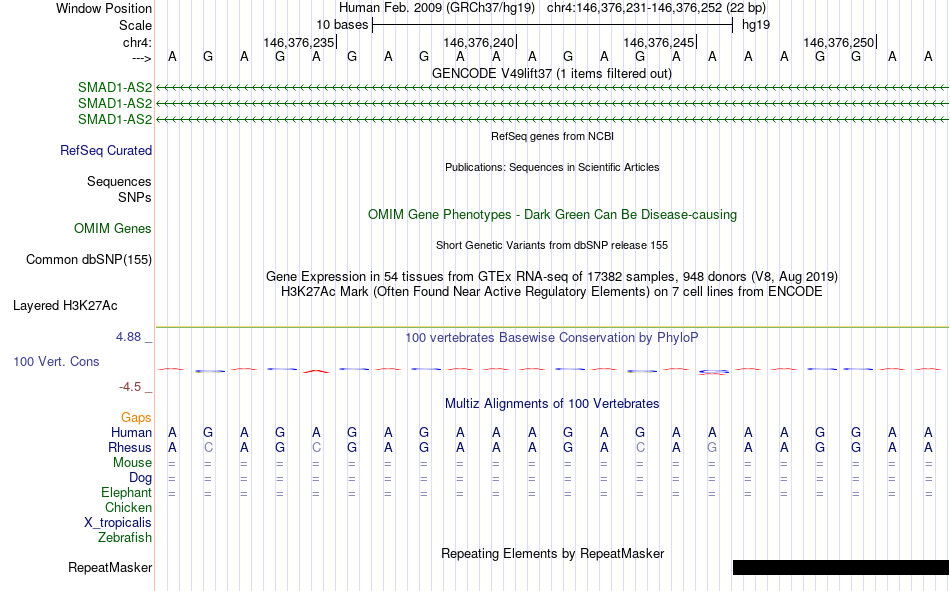Click the RepeatMasker track label
The height and width of the screenshot is (591, 950).
pos(110,567)
